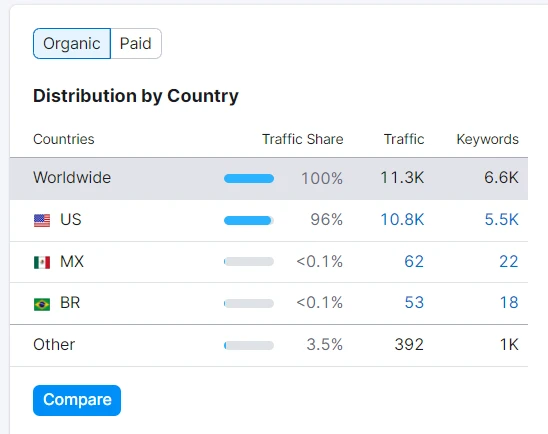548x434 pixels.
Task: Click the Traffic Share column header
Action: pyautogui.click(x=303, y=139)
